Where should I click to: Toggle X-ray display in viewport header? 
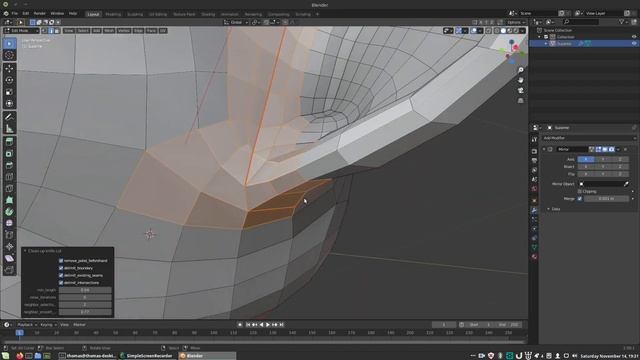[x=489, y=31]
